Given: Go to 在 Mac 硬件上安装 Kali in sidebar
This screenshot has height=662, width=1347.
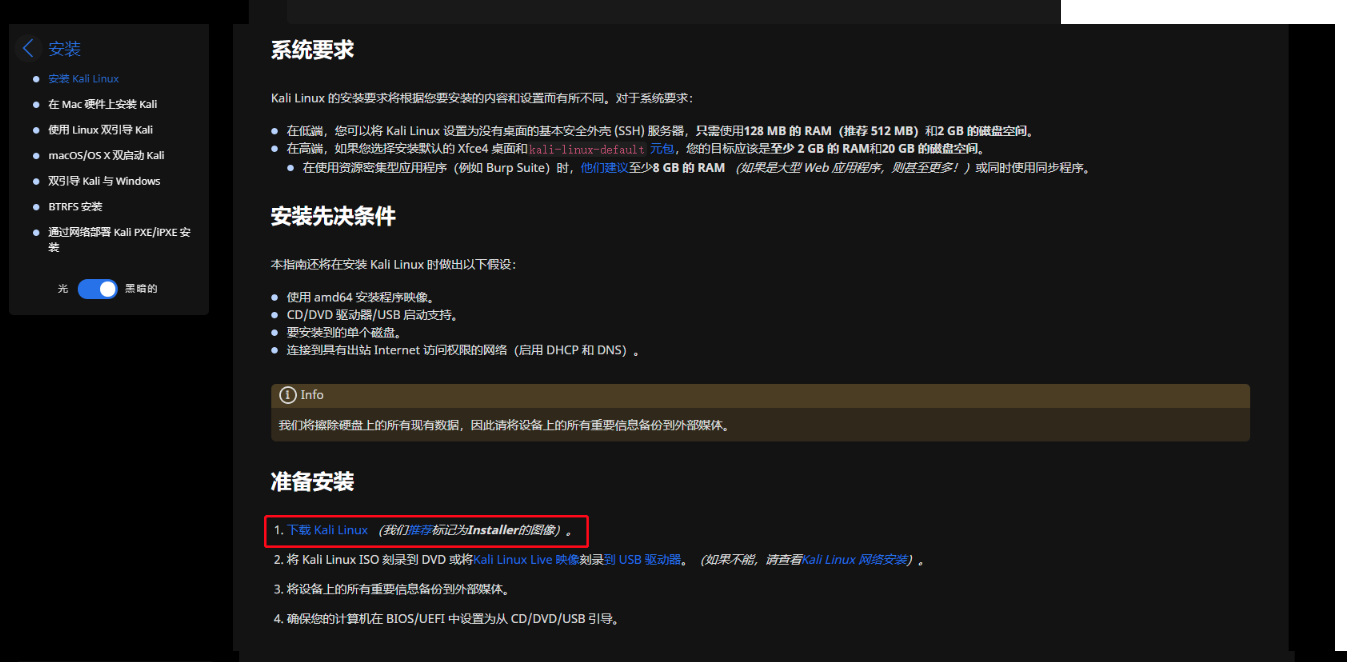Looking at the screenshot, I should click(x=102, y=104).
